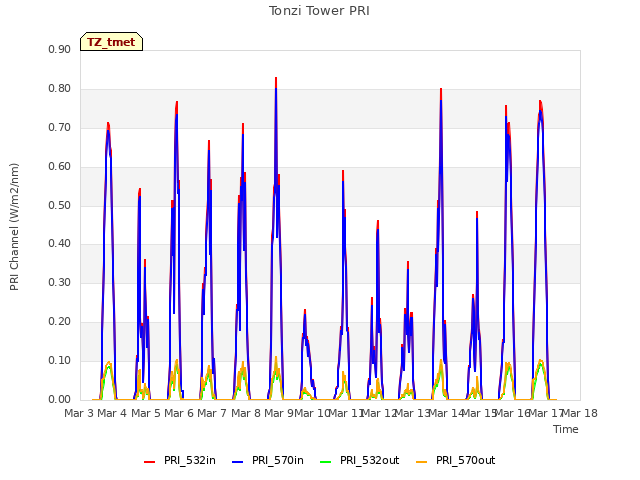Click the 0.80 y-axis tick label
This screenshot has height=480, width=640.
click(x=60, y=89)
